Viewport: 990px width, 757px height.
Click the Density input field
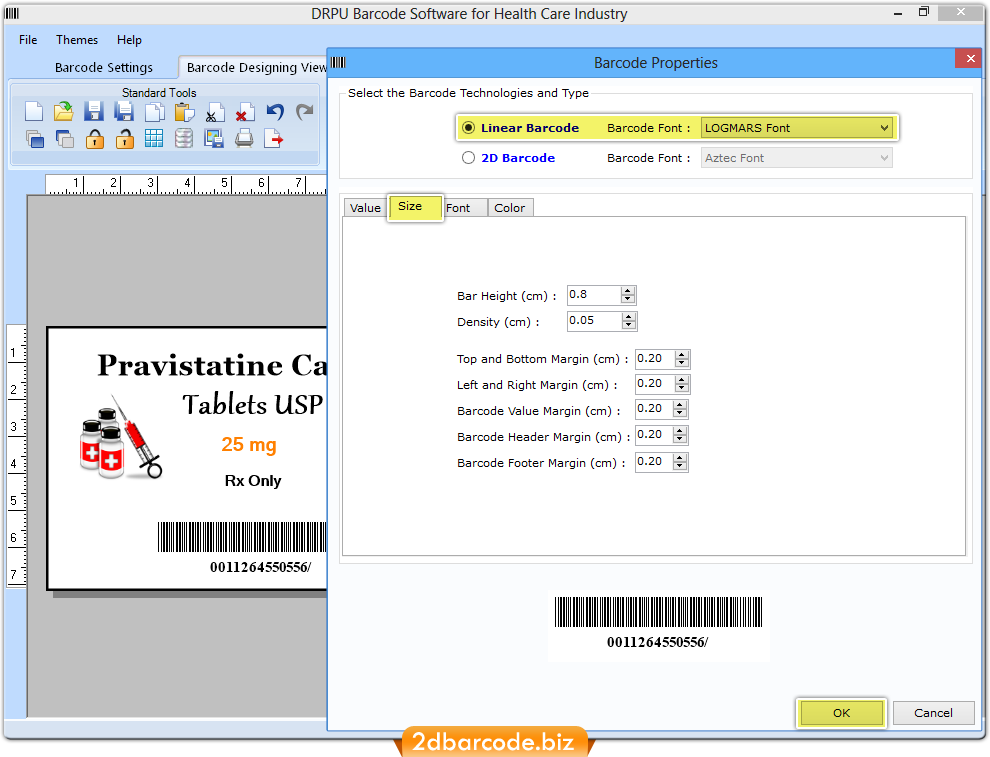(x=595, y=321)
